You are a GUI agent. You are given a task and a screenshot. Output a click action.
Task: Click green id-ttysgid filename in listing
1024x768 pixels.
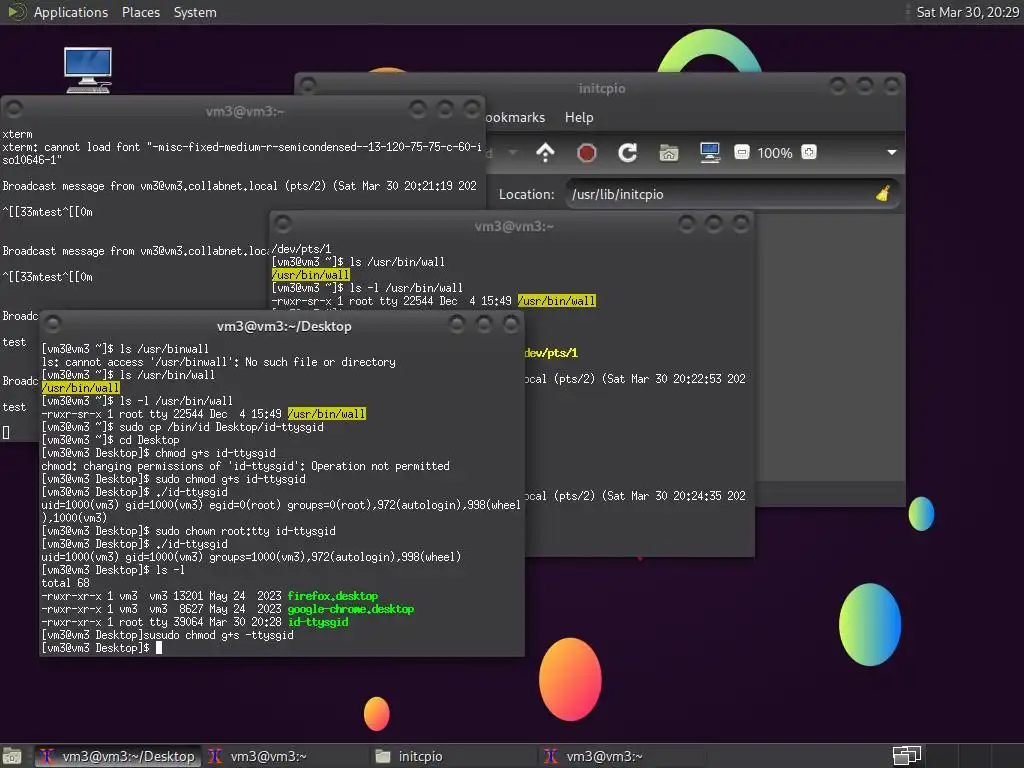(318, 622)
